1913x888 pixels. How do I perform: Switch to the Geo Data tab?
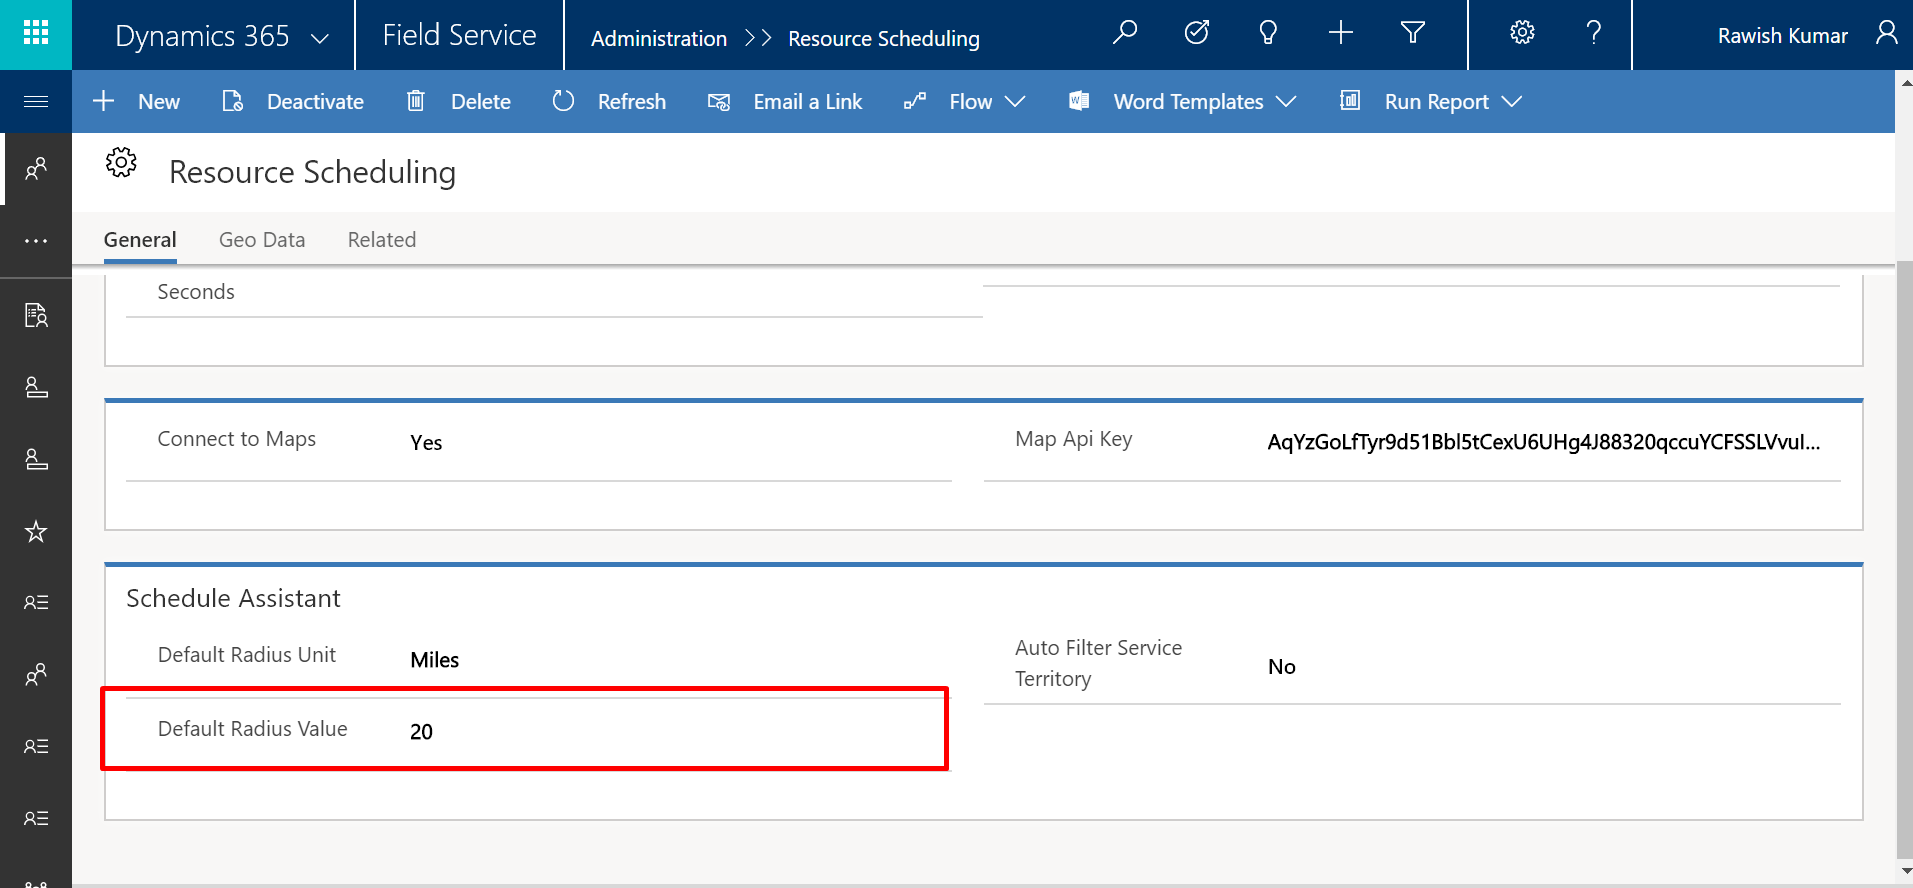262,240
